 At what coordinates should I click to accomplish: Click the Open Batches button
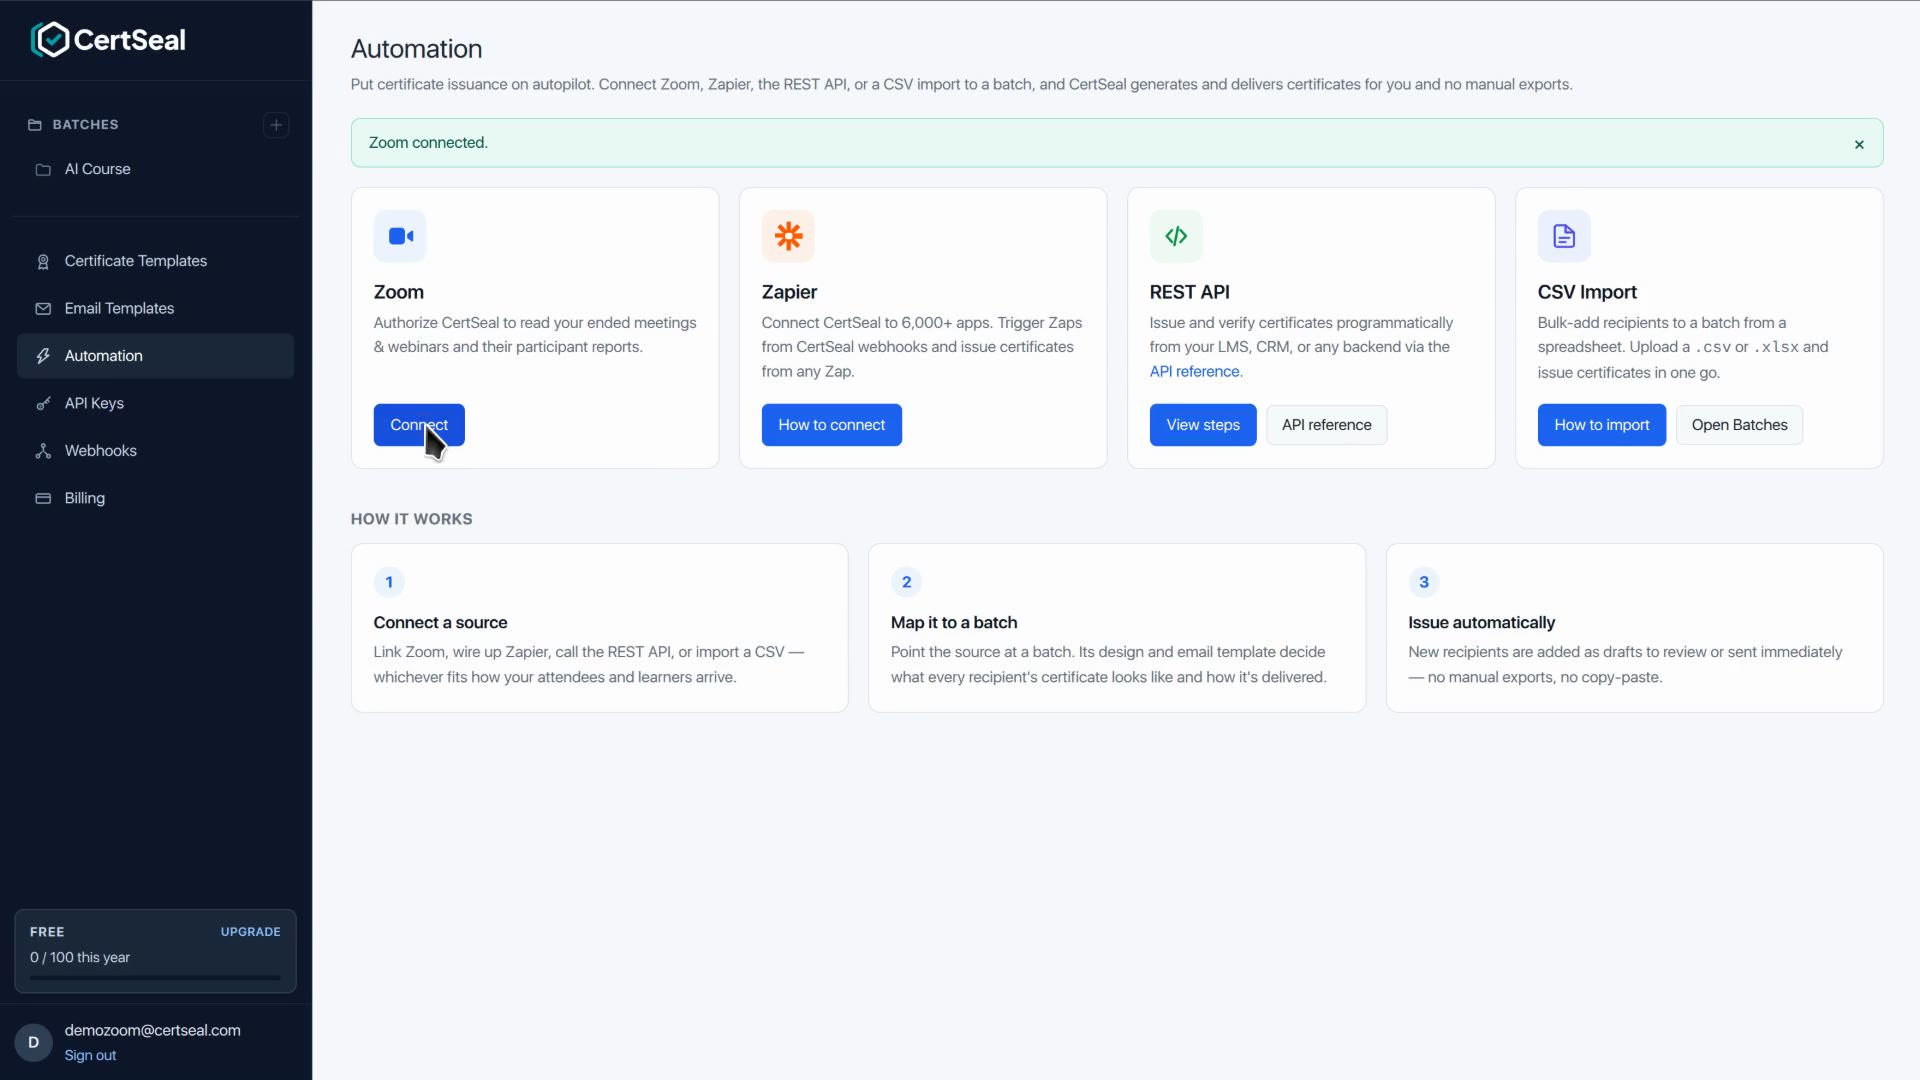pyautogui.click(x=1740, y=425)
